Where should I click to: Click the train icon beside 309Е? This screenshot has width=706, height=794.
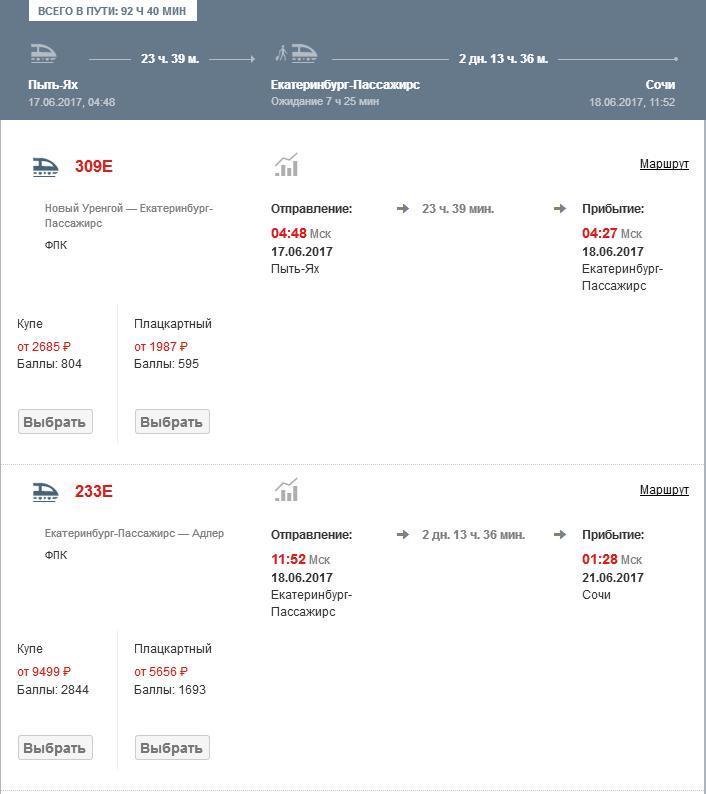(x=45, y=167)
